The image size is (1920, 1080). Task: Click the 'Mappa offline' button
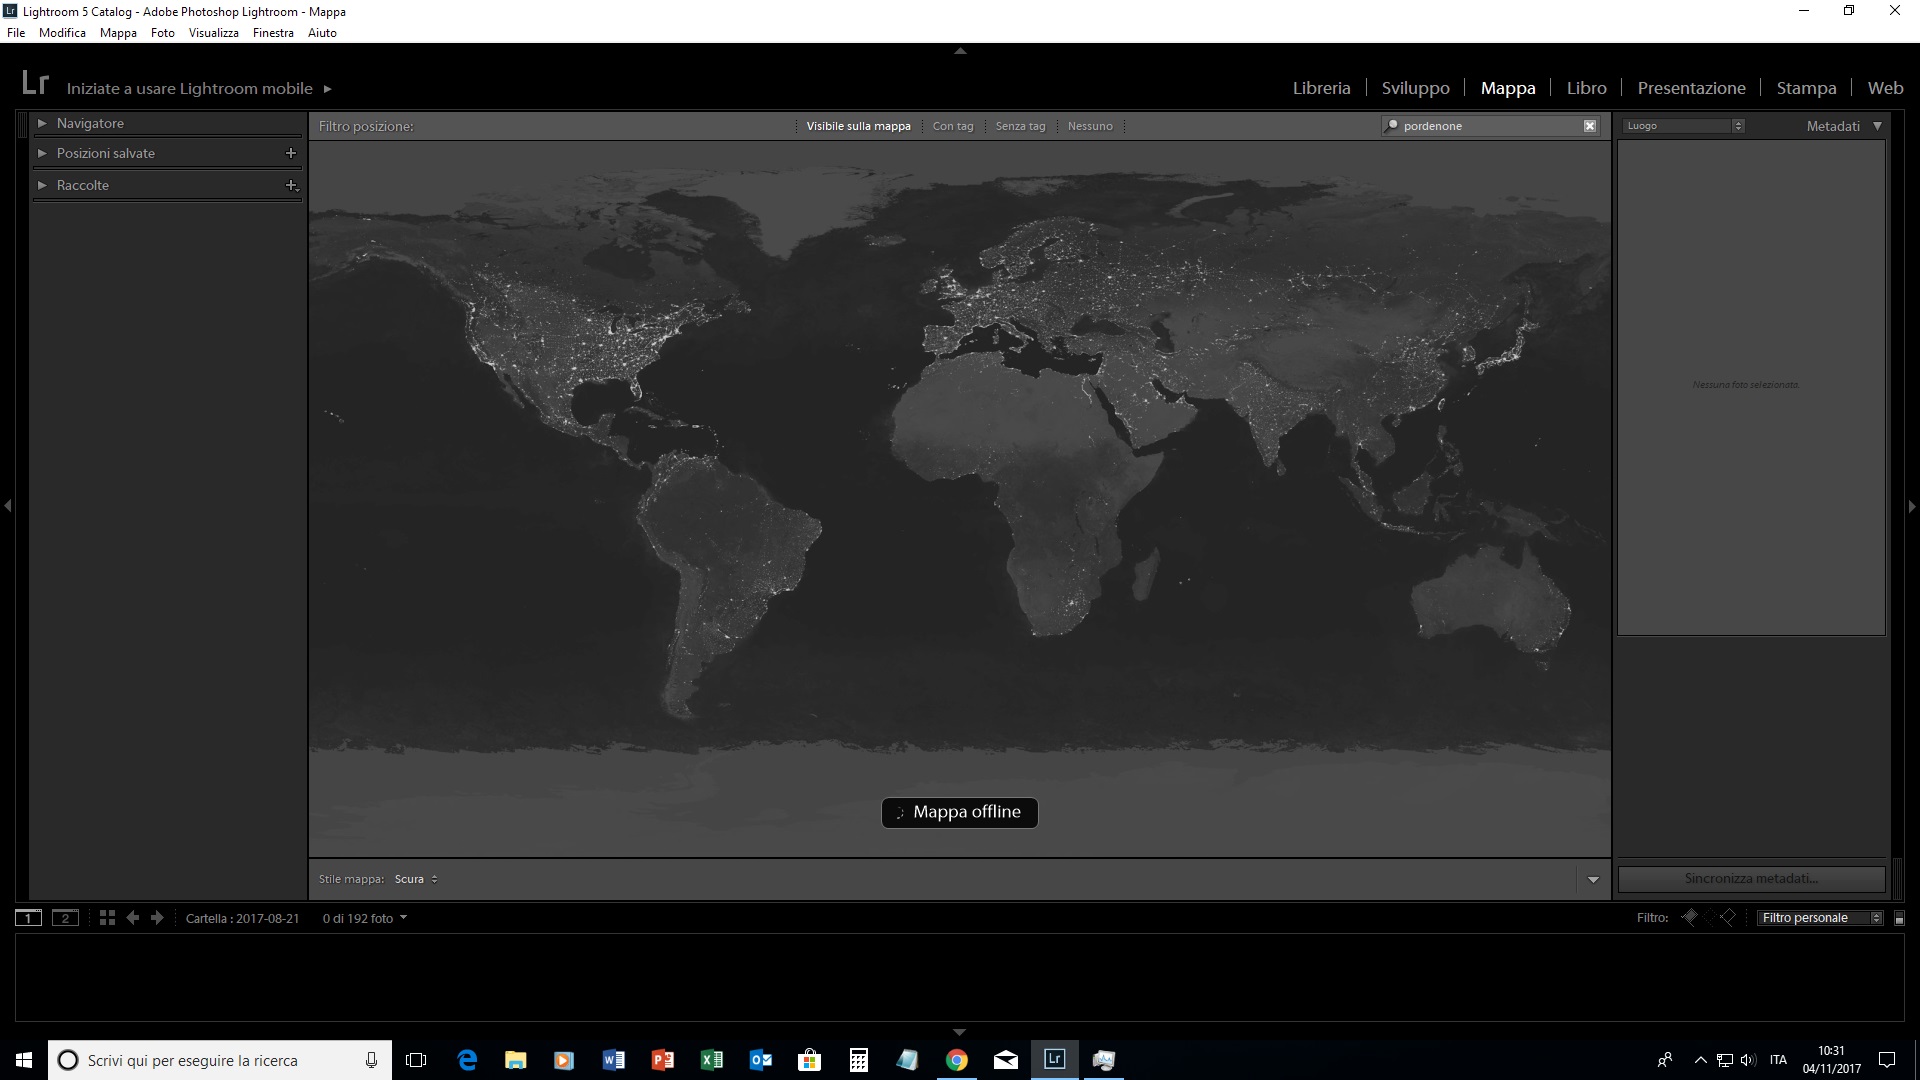958,812
